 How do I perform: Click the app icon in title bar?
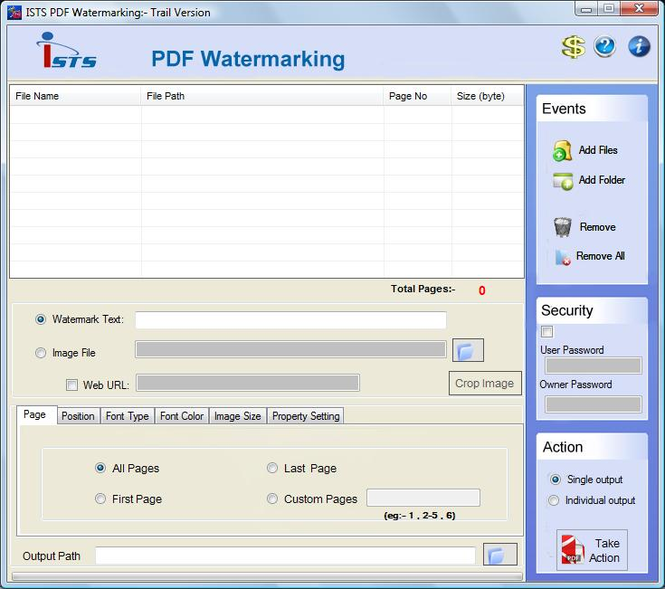click(14, 12)
